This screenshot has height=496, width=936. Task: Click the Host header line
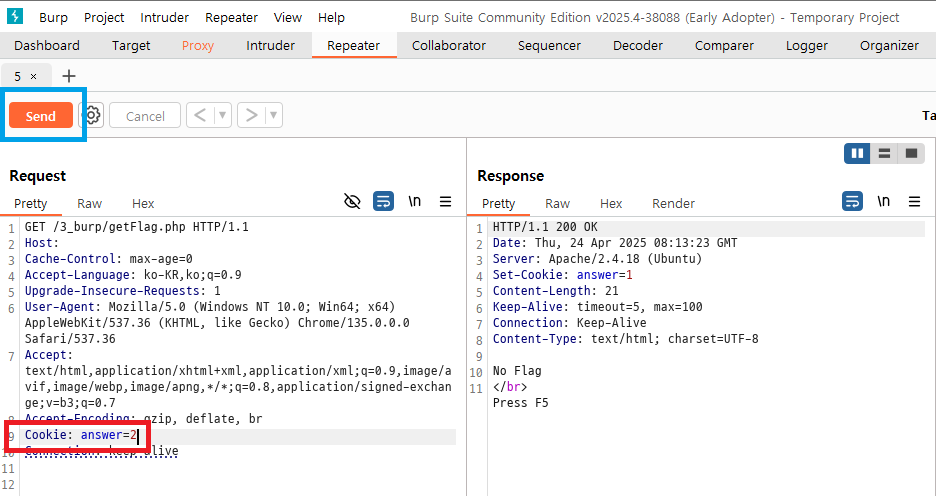42,243
